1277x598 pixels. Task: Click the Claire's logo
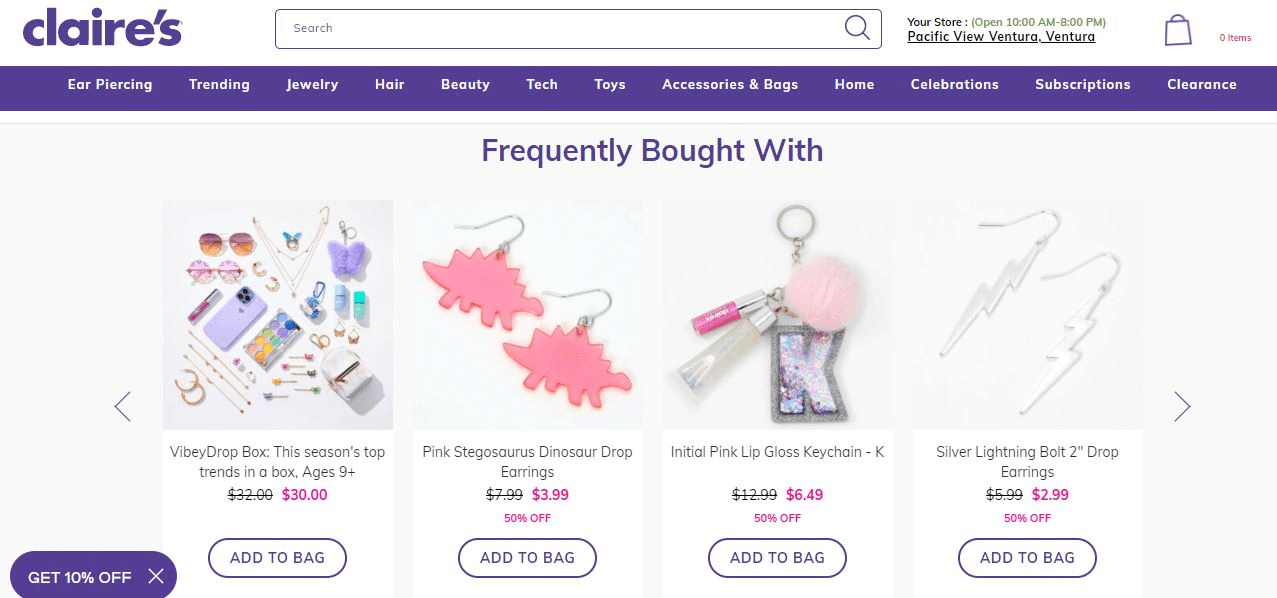[102, 28]
